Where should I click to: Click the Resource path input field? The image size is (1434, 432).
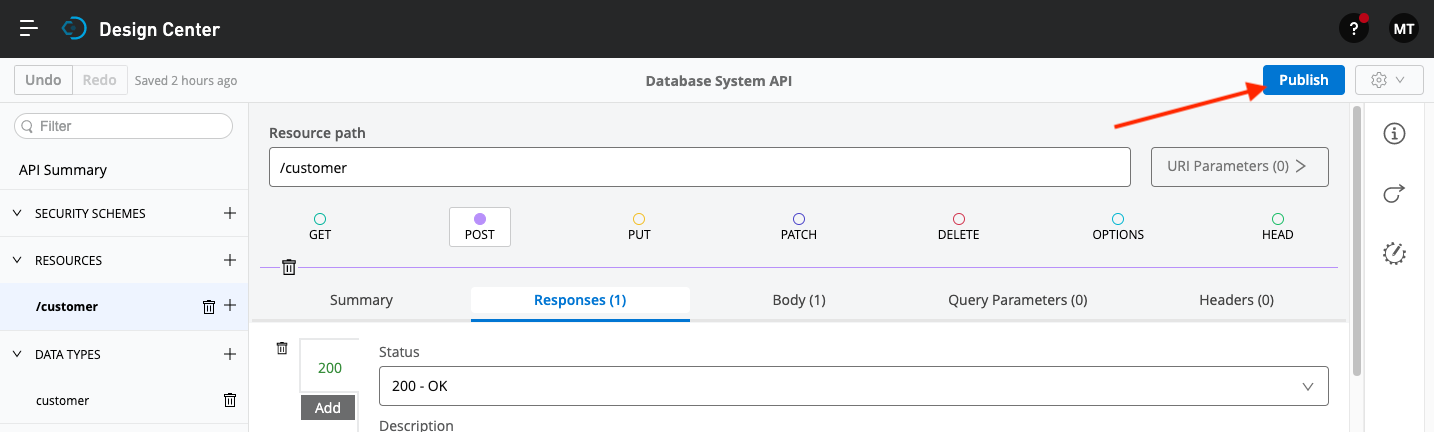[699, 168]
